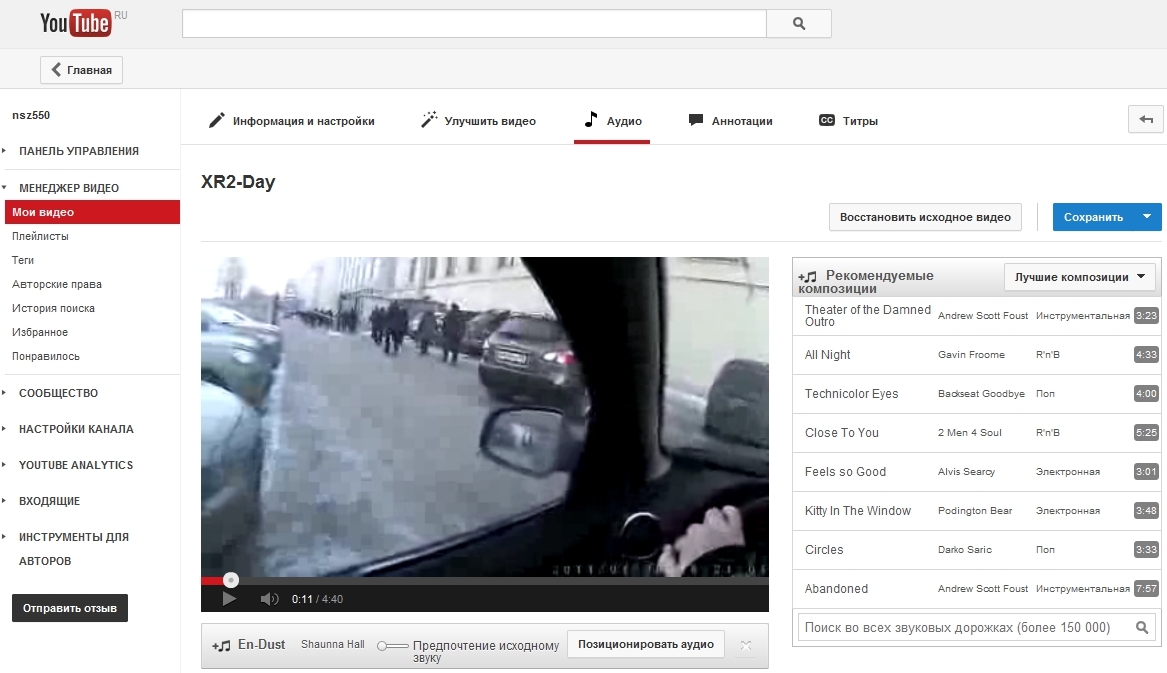Click the Позиционировать аудио button
The width and height of the screenshot is (1167, 673).
click(x=645, y=644)
